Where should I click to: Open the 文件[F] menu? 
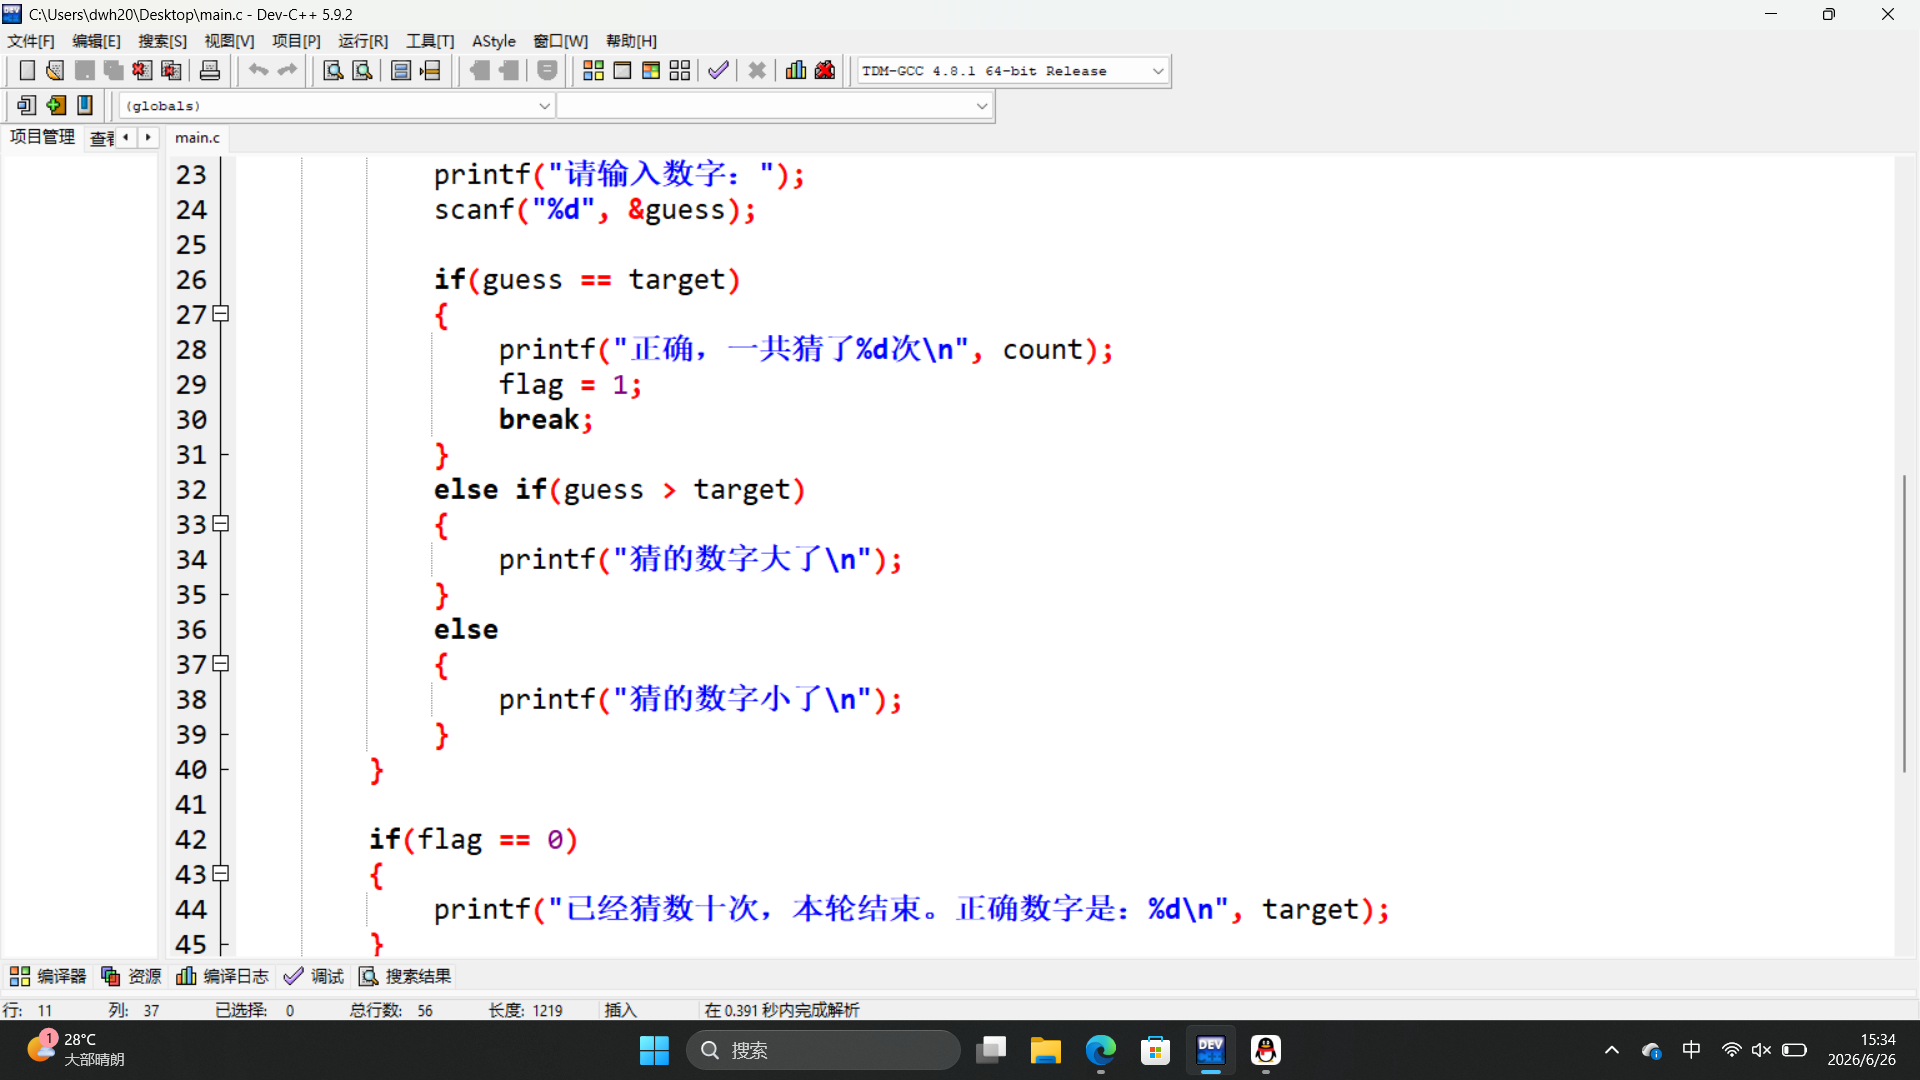[x=31, y=41]
